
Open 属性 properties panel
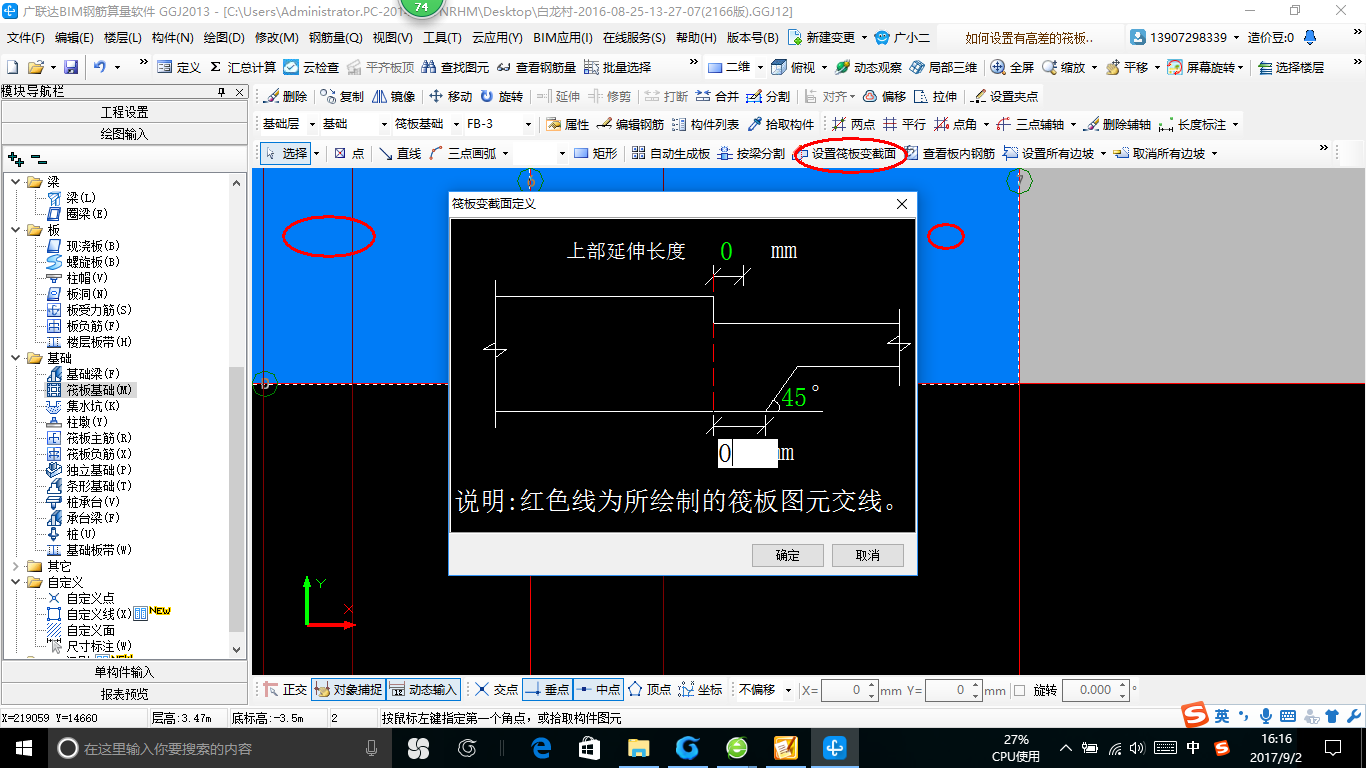coord(567,125)
